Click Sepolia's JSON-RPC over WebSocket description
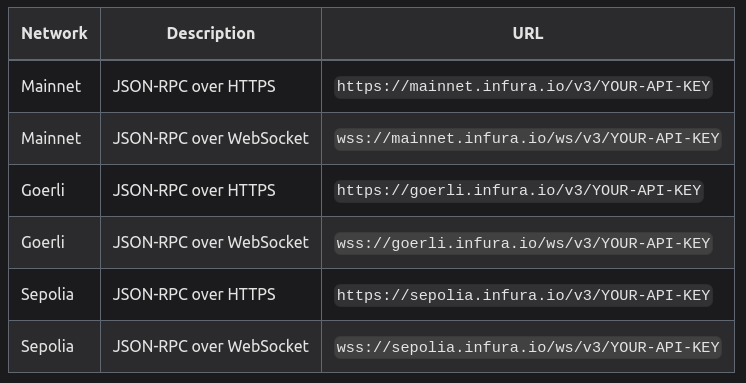This screenshot has width=746, height=383. 211,347
